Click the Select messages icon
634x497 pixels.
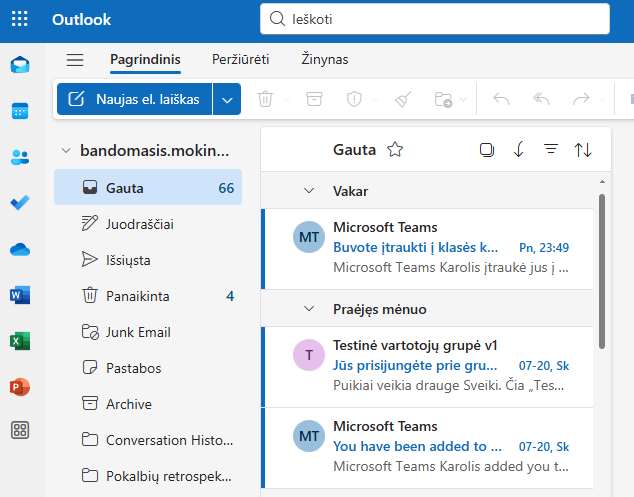[x=487, y=150]
